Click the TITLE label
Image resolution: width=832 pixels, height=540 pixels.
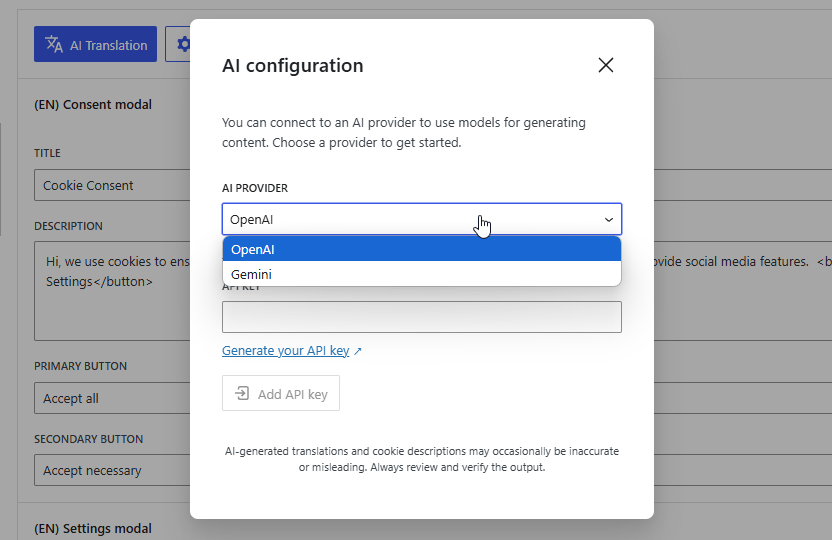pos(47,153)
